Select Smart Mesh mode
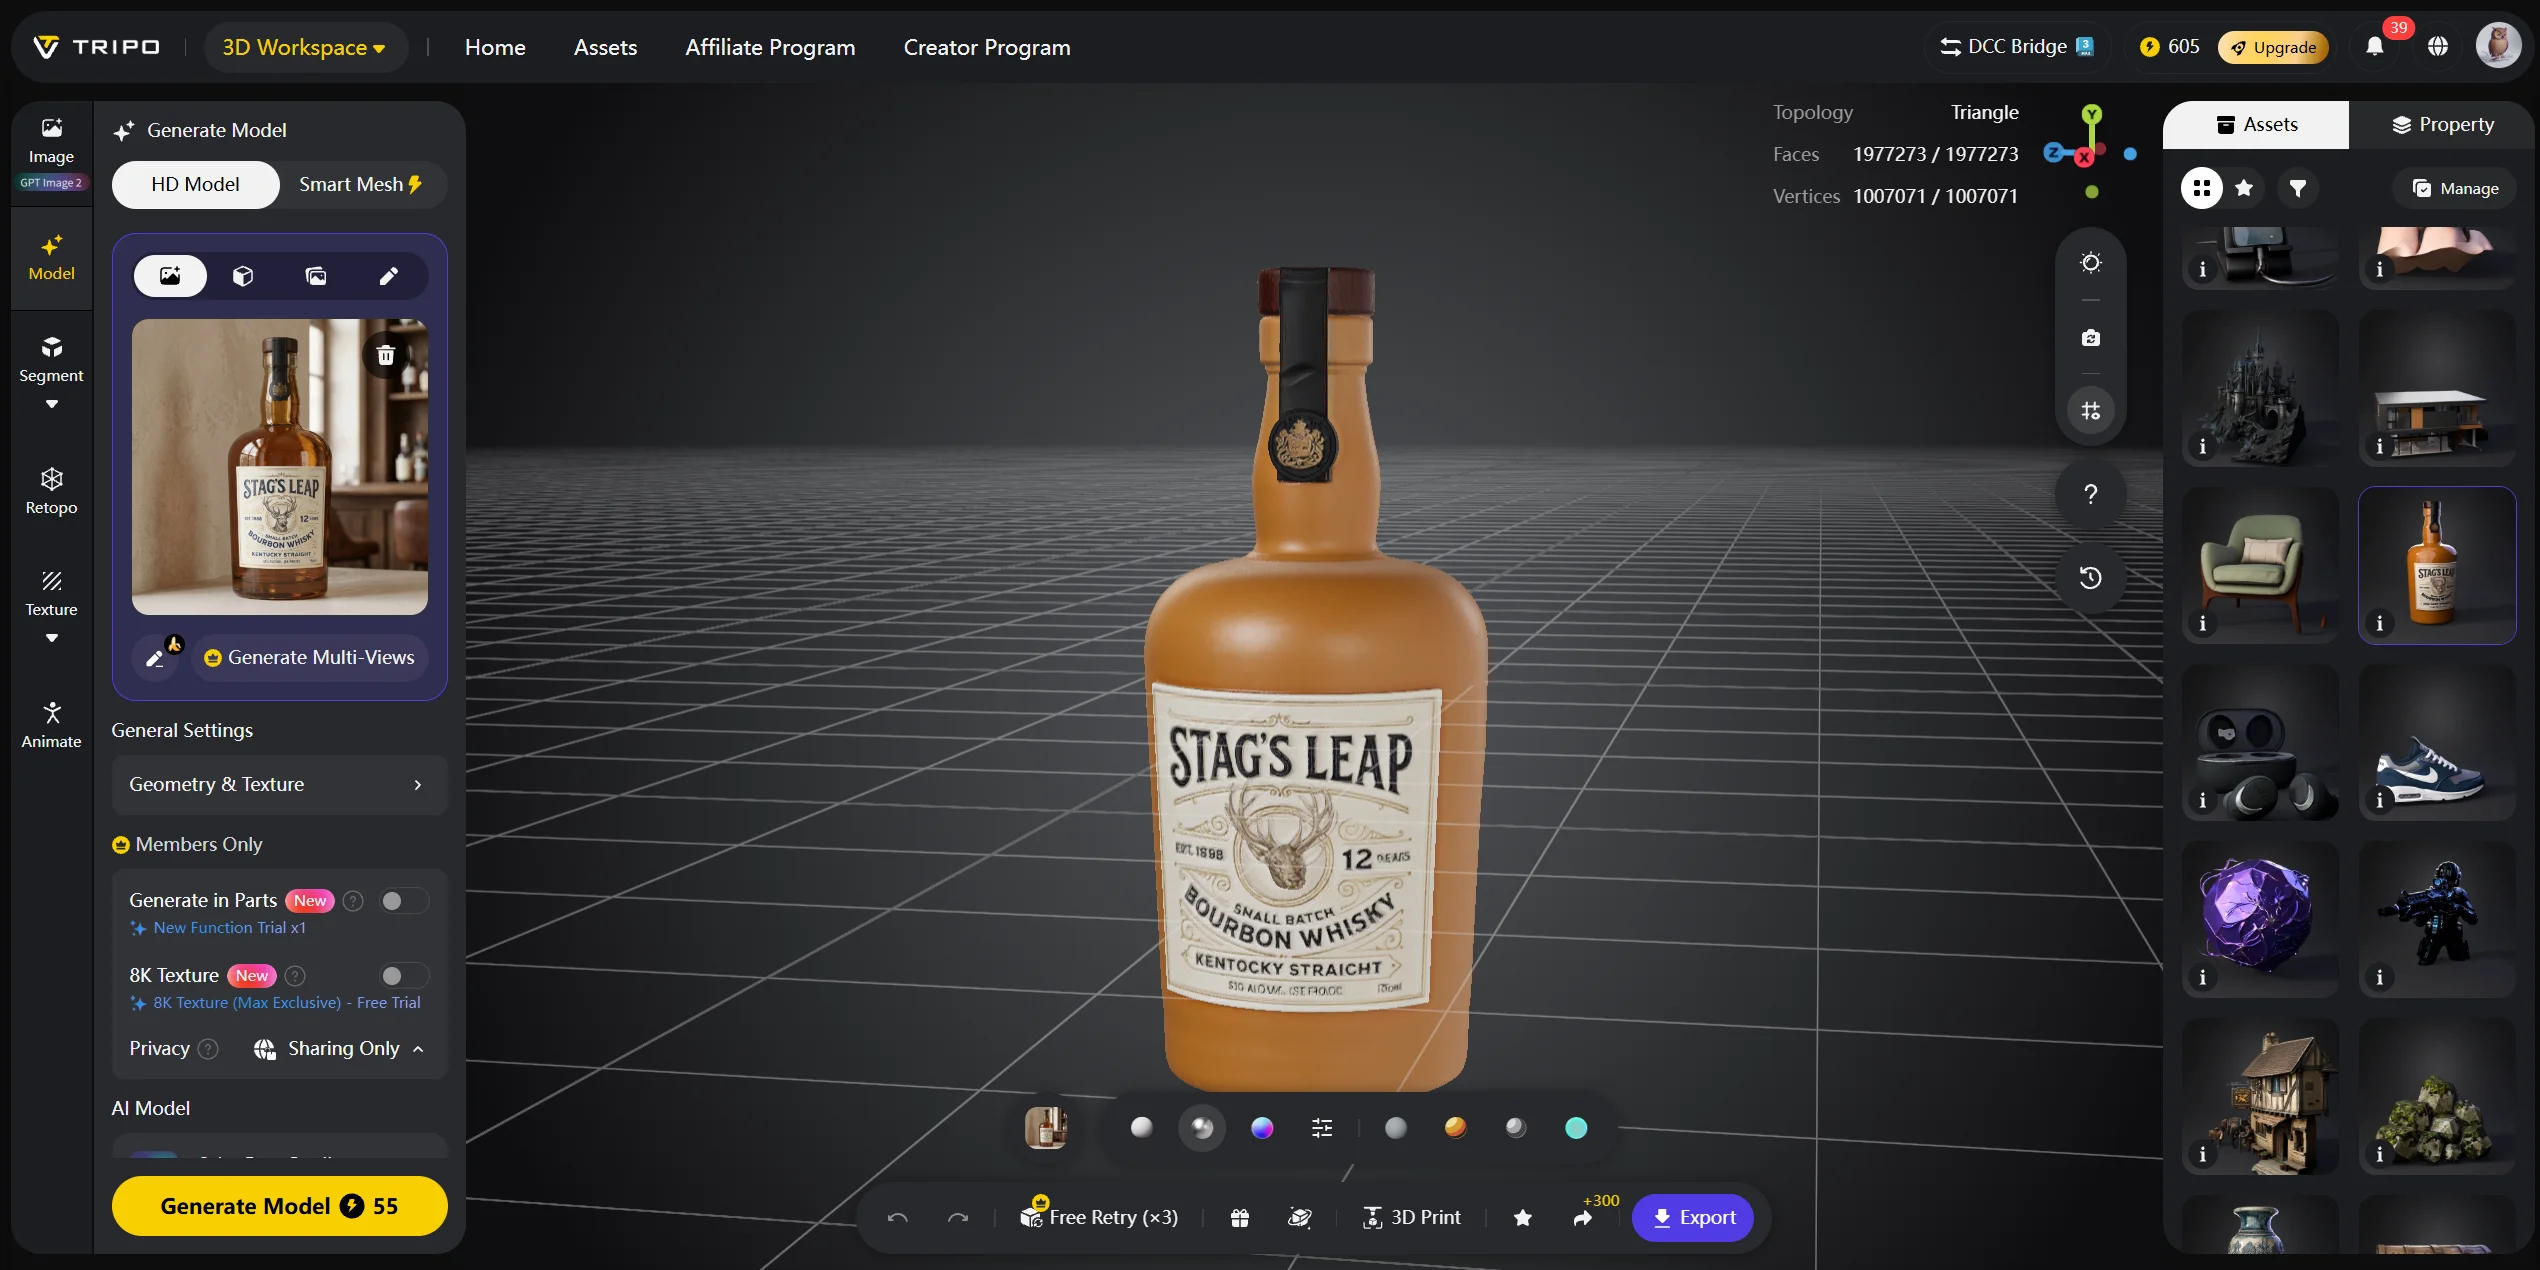2540x1270 pixels. (x=361, y=184)
